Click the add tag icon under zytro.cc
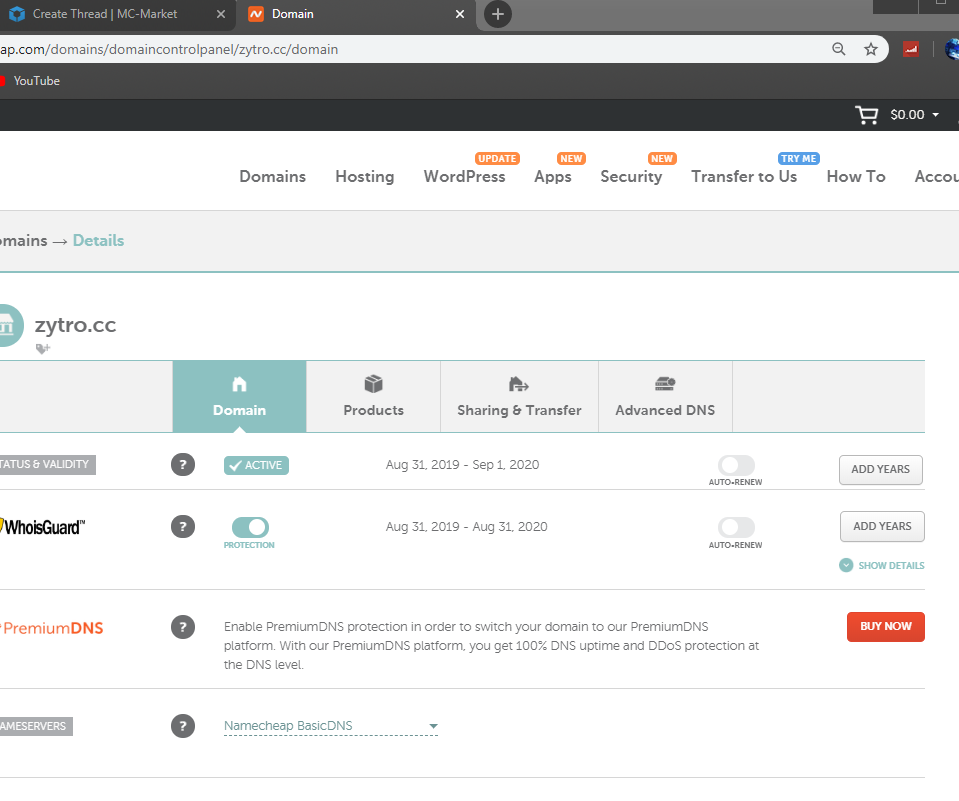The height and width of the screenshot is (801, 959). click(43, 349)
